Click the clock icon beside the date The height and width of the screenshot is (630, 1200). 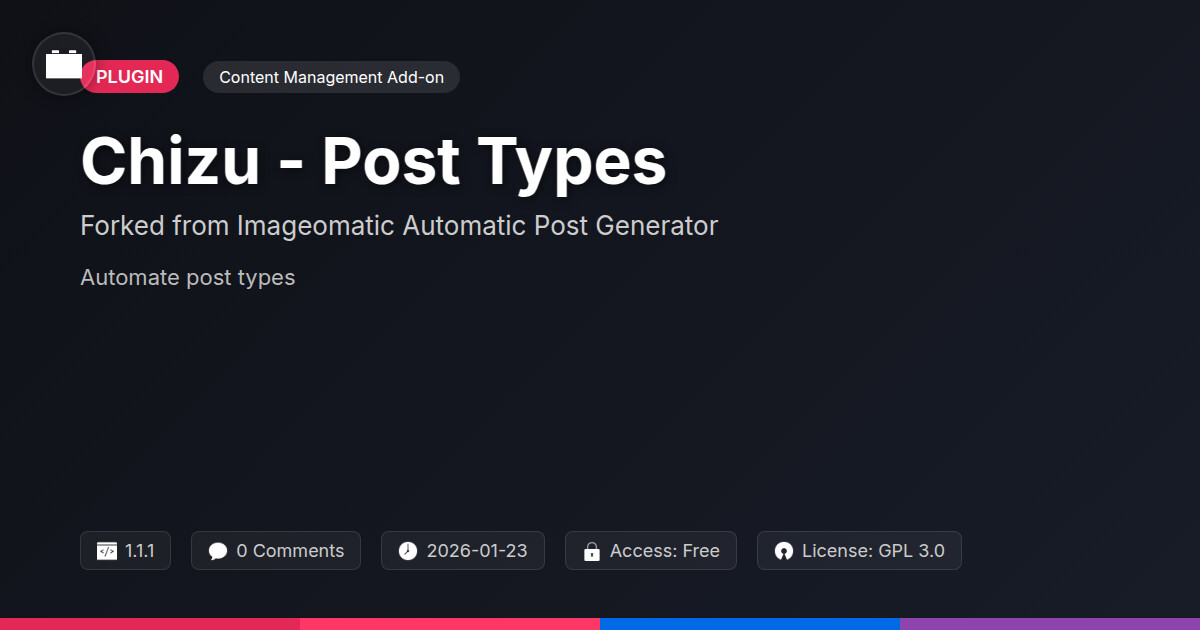tap(407, 551)
